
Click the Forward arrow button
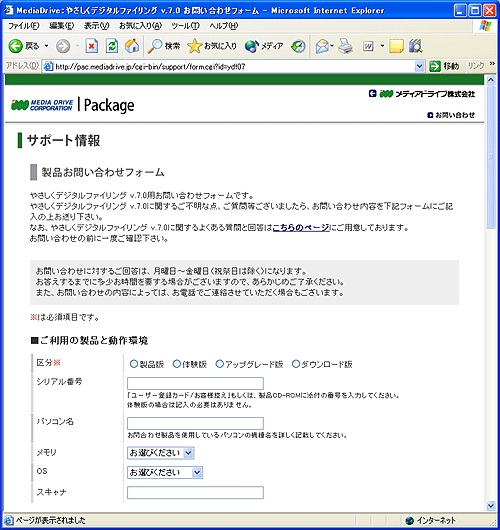click(x=63, y=46)
